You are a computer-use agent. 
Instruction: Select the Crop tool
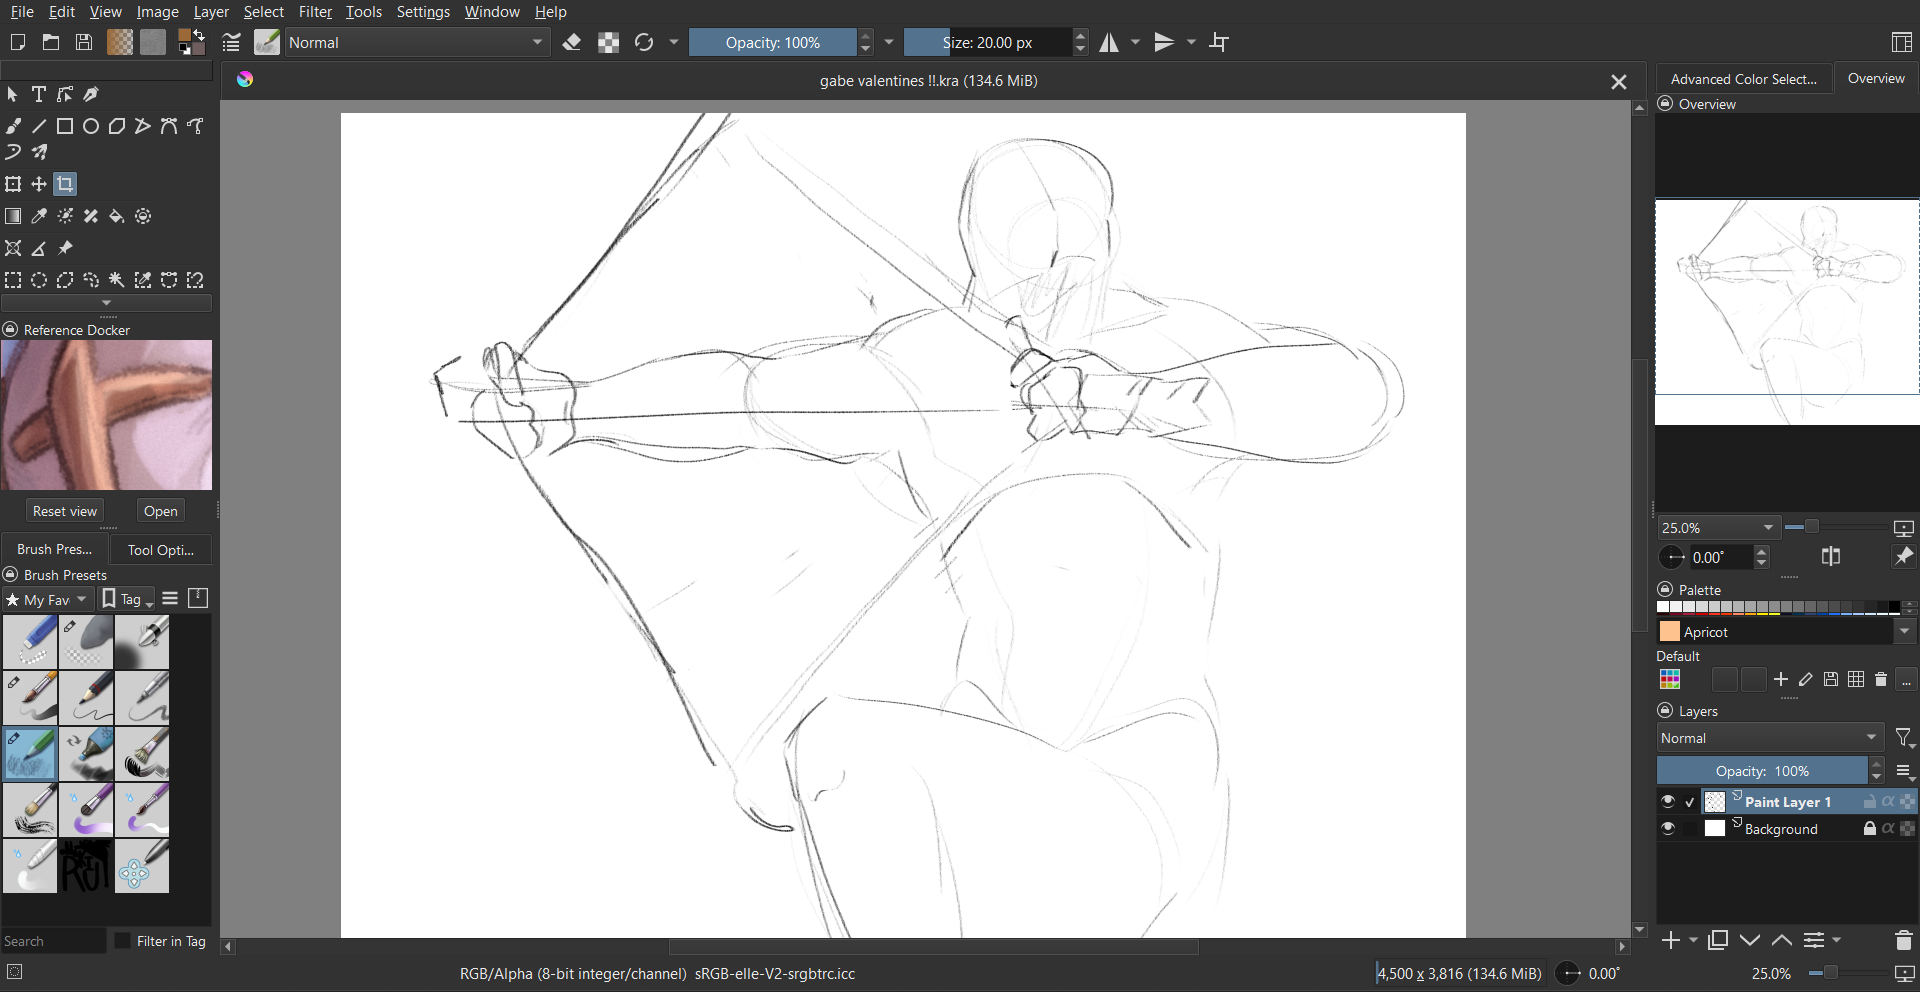click(x=65, y=184)
